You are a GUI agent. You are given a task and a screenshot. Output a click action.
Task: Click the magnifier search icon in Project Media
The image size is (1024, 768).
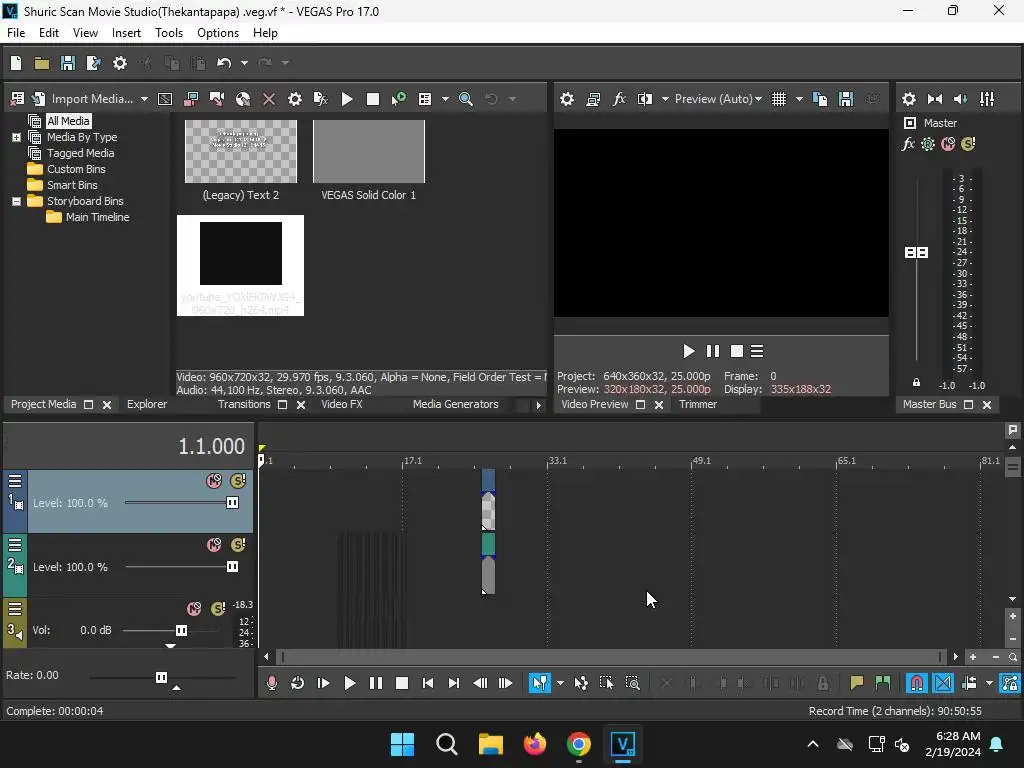click(466, 99)
